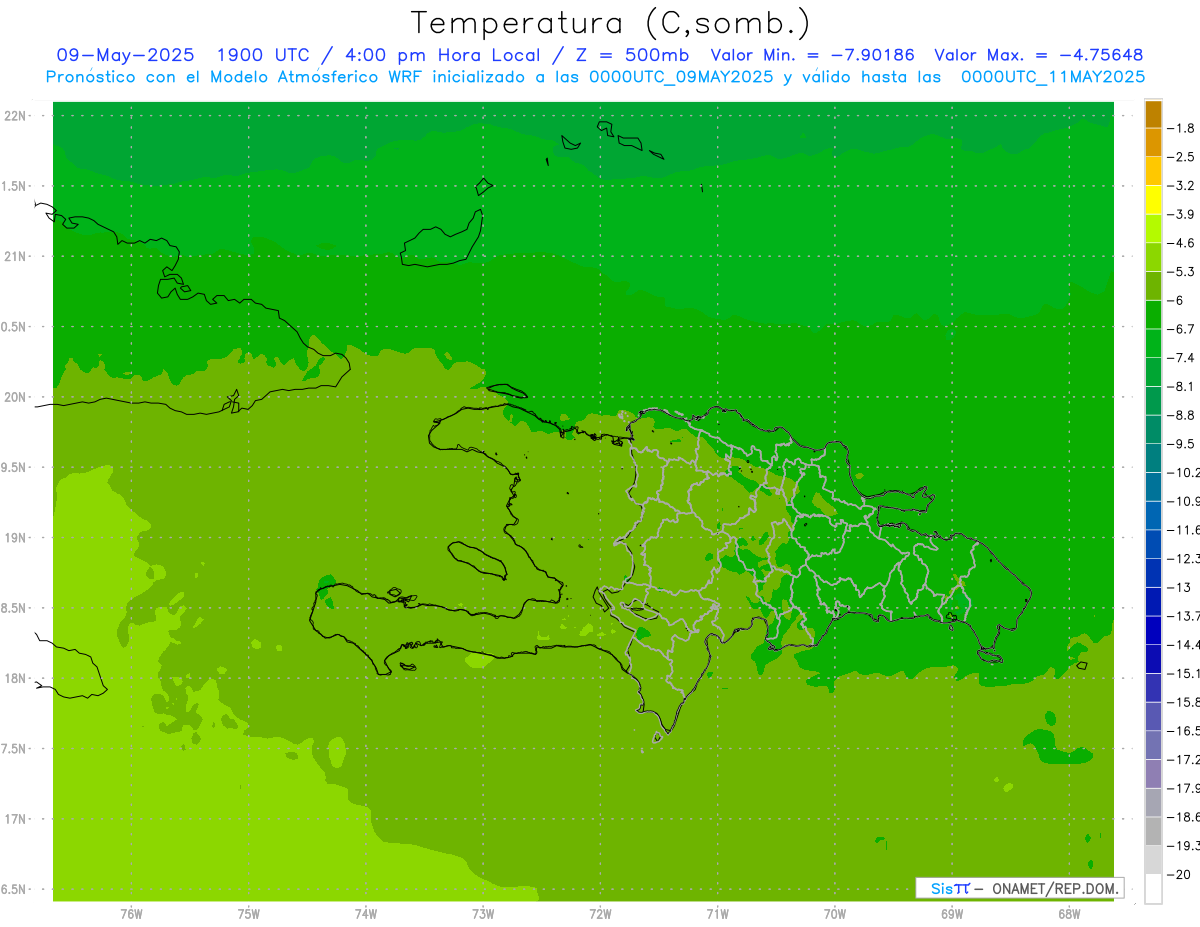The image size is (1200, 927).
Task: Click the brown swatch above the -1.8 label
Action: [1153, 114]
